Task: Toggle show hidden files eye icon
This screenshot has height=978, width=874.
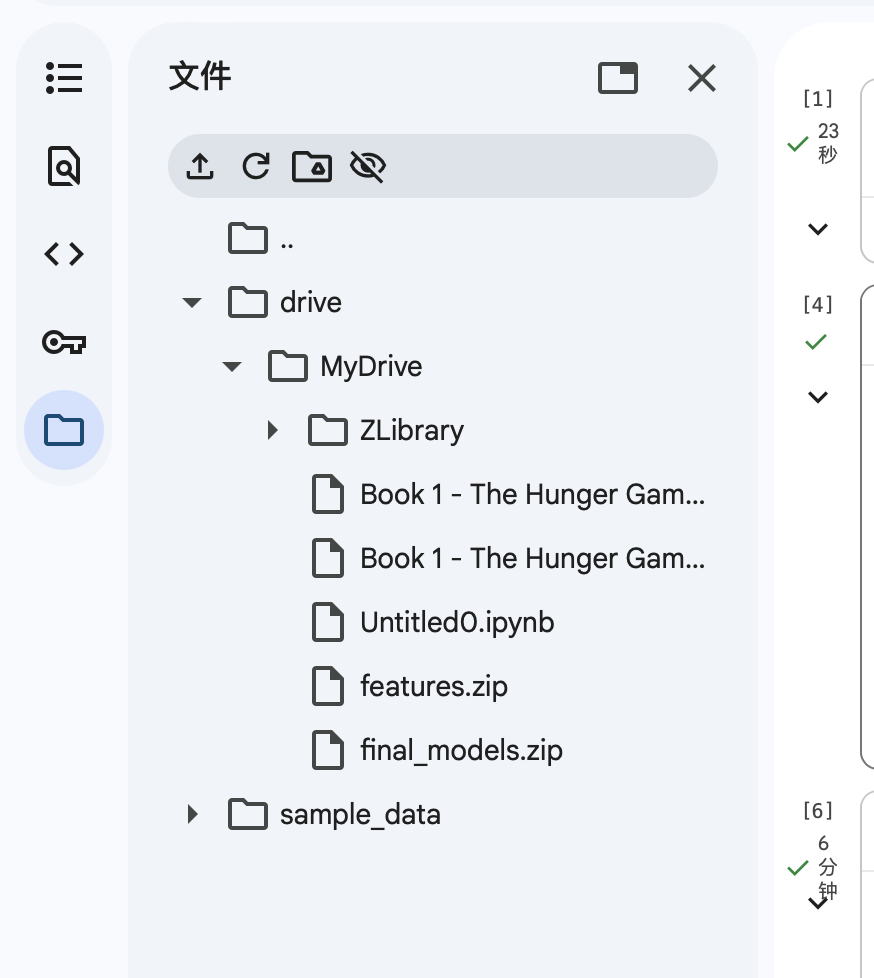Action: coord(368,166)
